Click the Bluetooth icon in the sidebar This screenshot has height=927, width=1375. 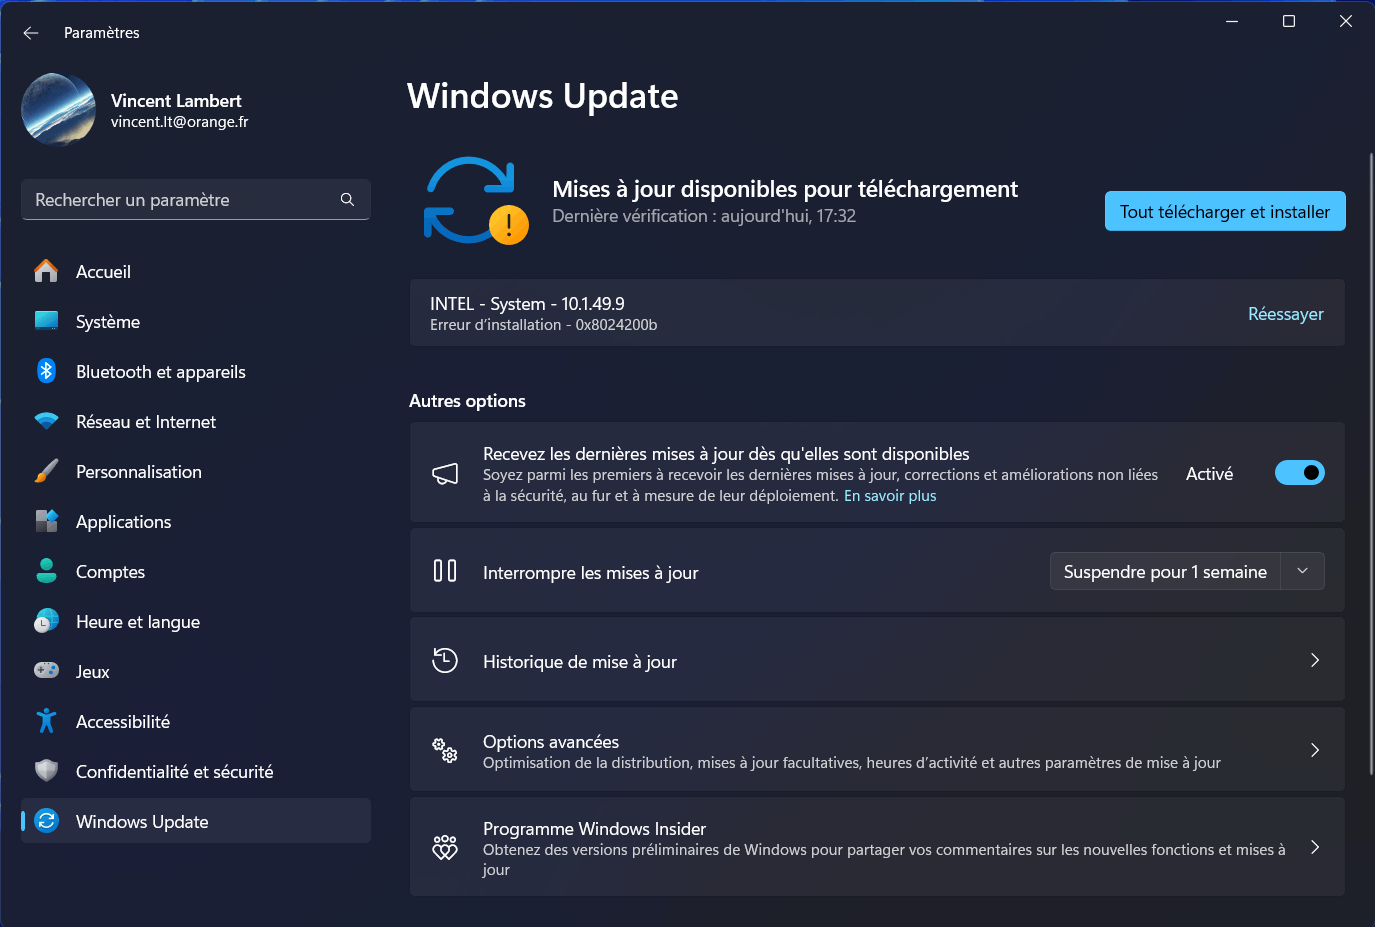[46, 371]
